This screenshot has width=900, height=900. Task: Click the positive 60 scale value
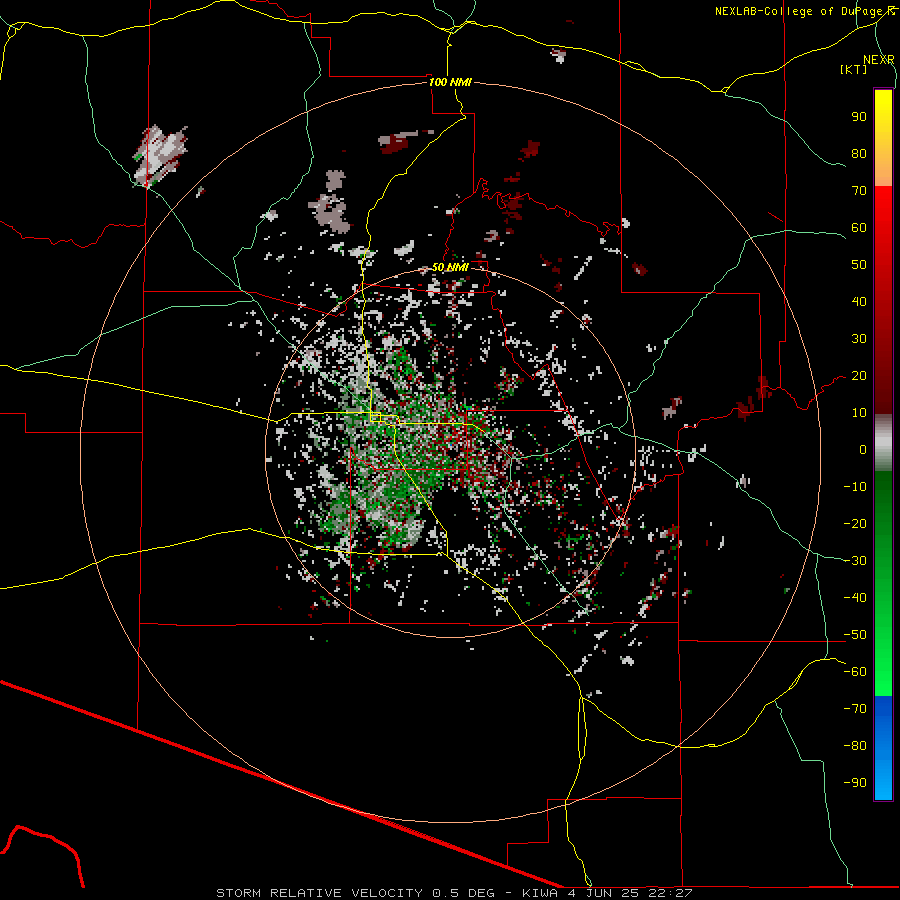(859, 228)
